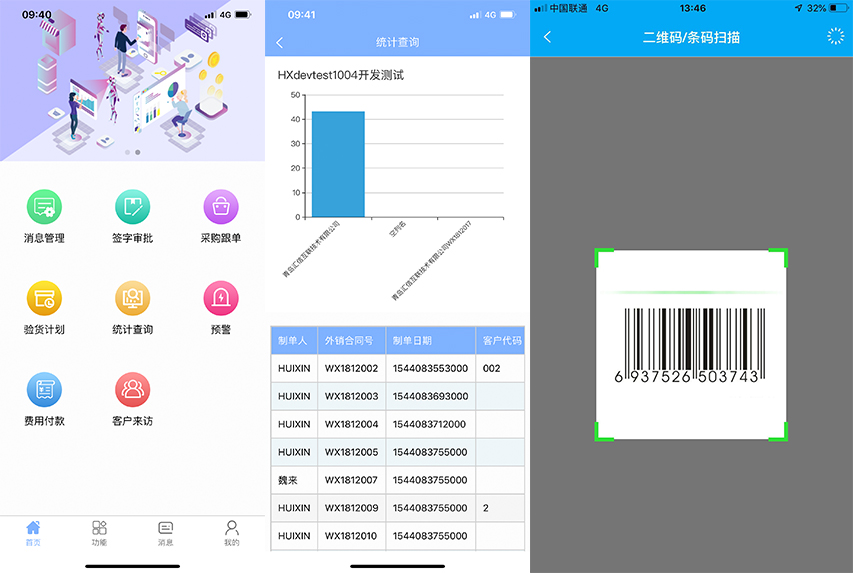This screenshot has width=853, height=573.
Task: Open the 消息管理 message management icon
Action: coord(44,207)
